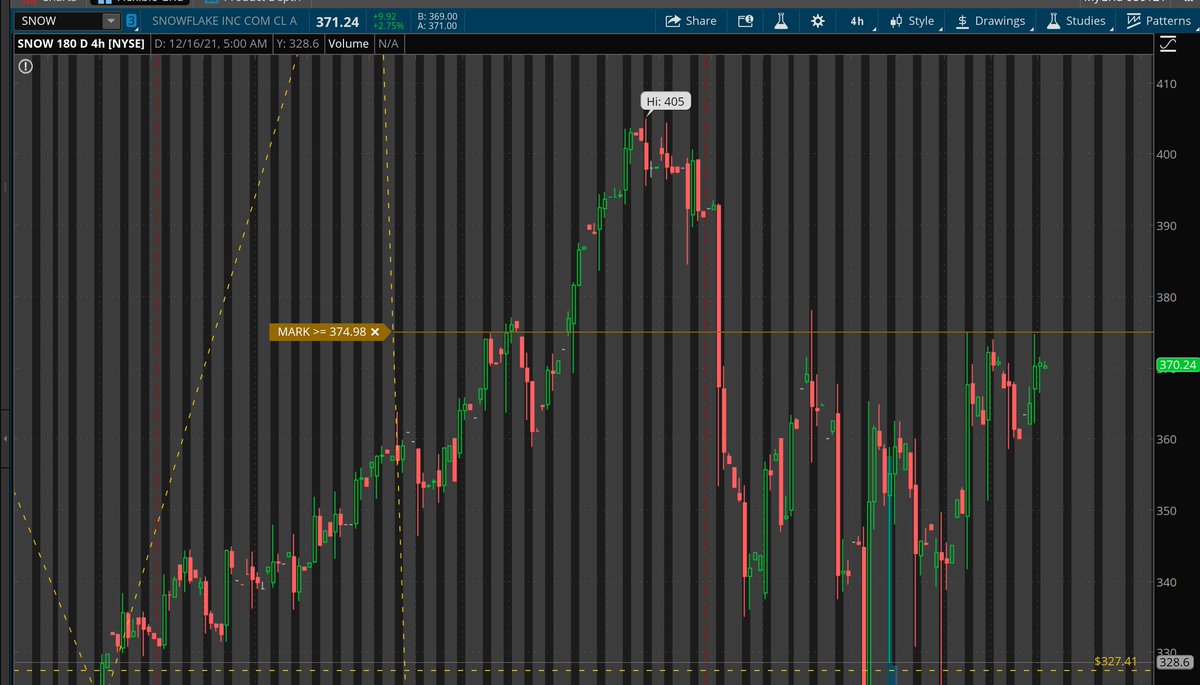
Task: Click the Volume label in chart header
Action: 348,44
